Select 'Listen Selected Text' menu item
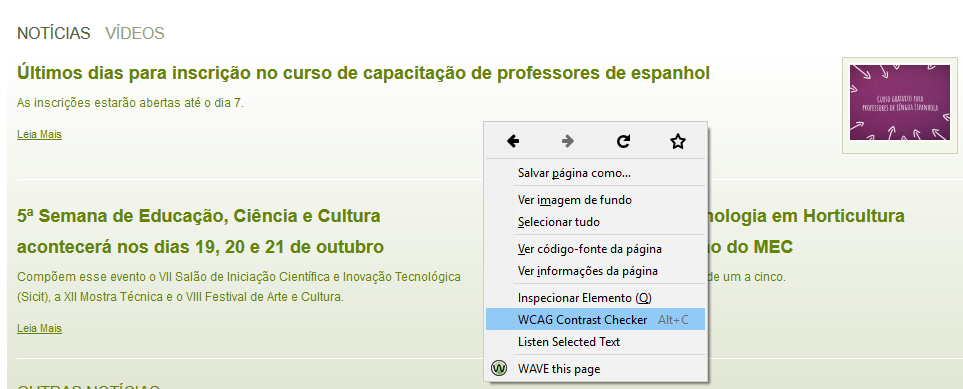This screenshot has height=389, width=963. 595,342
